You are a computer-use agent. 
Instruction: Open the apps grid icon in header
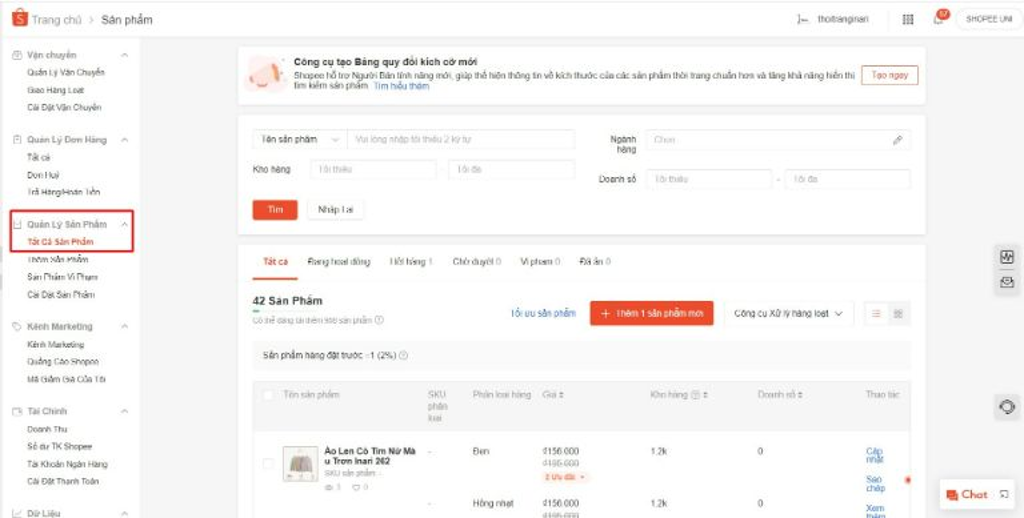(907, 19)
